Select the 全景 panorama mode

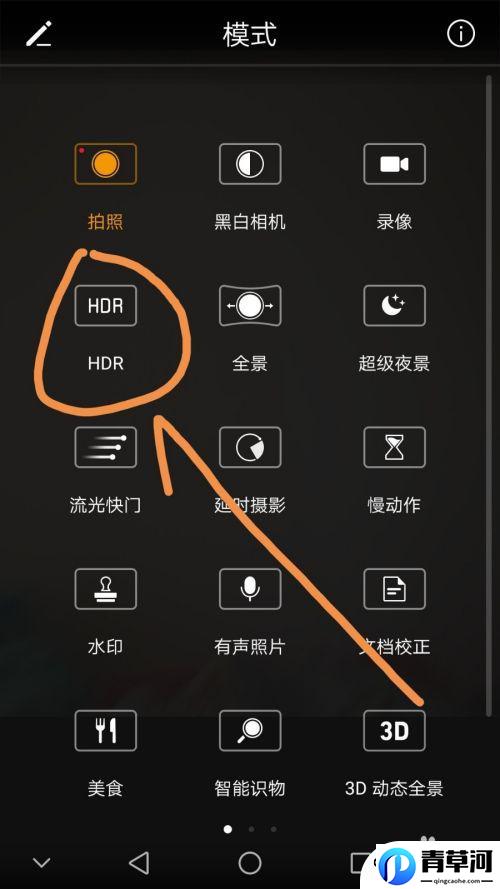250,306
